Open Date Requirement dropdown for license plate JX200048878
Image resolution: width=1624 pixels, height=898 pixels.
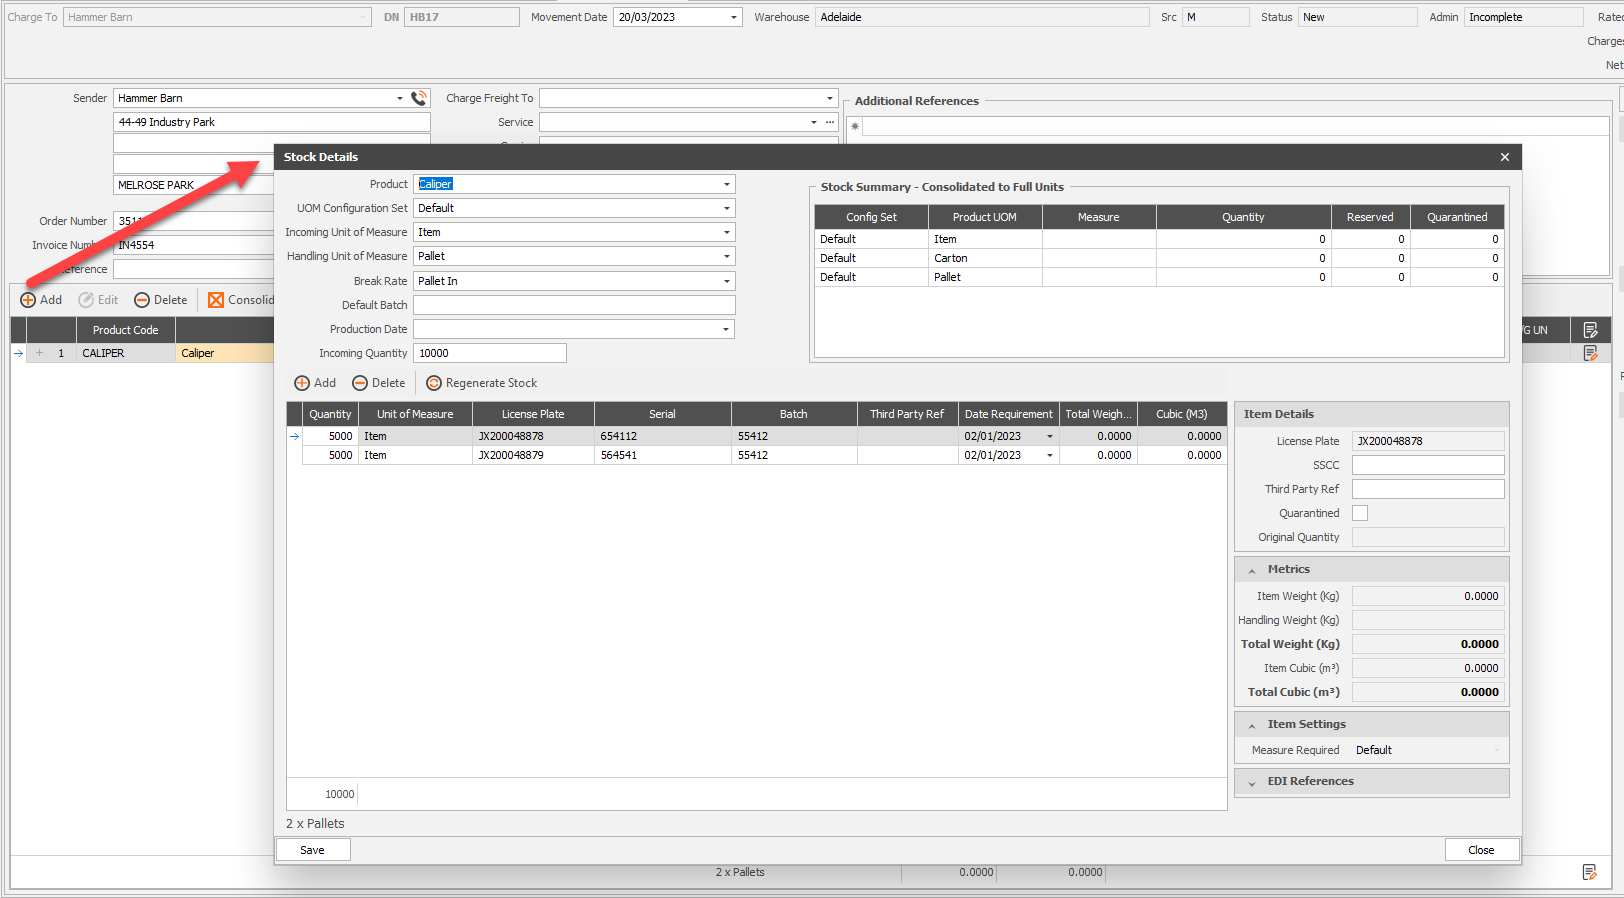(1050, 436)
